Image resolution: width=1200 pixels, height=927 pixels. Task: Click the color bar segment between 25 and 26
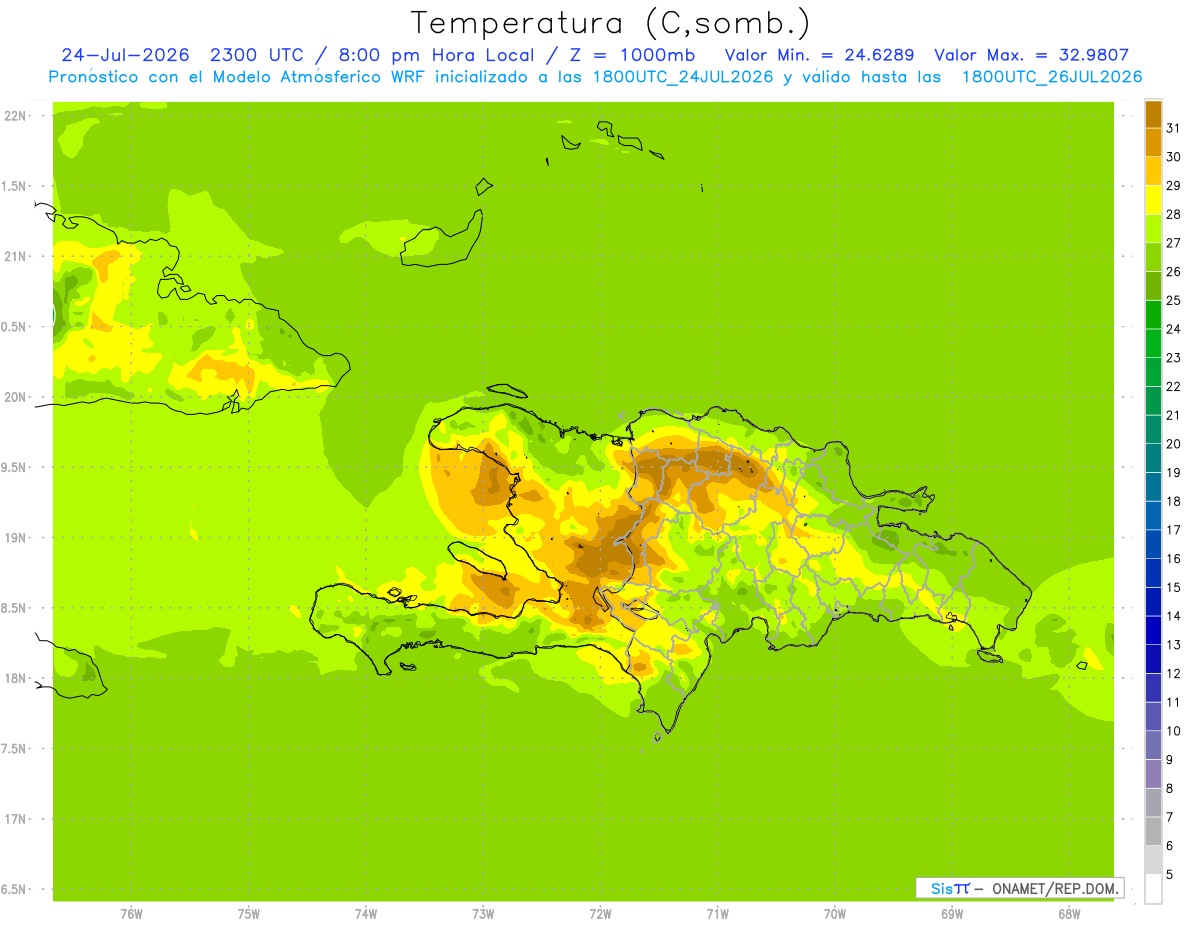[x=1153, y=285]
